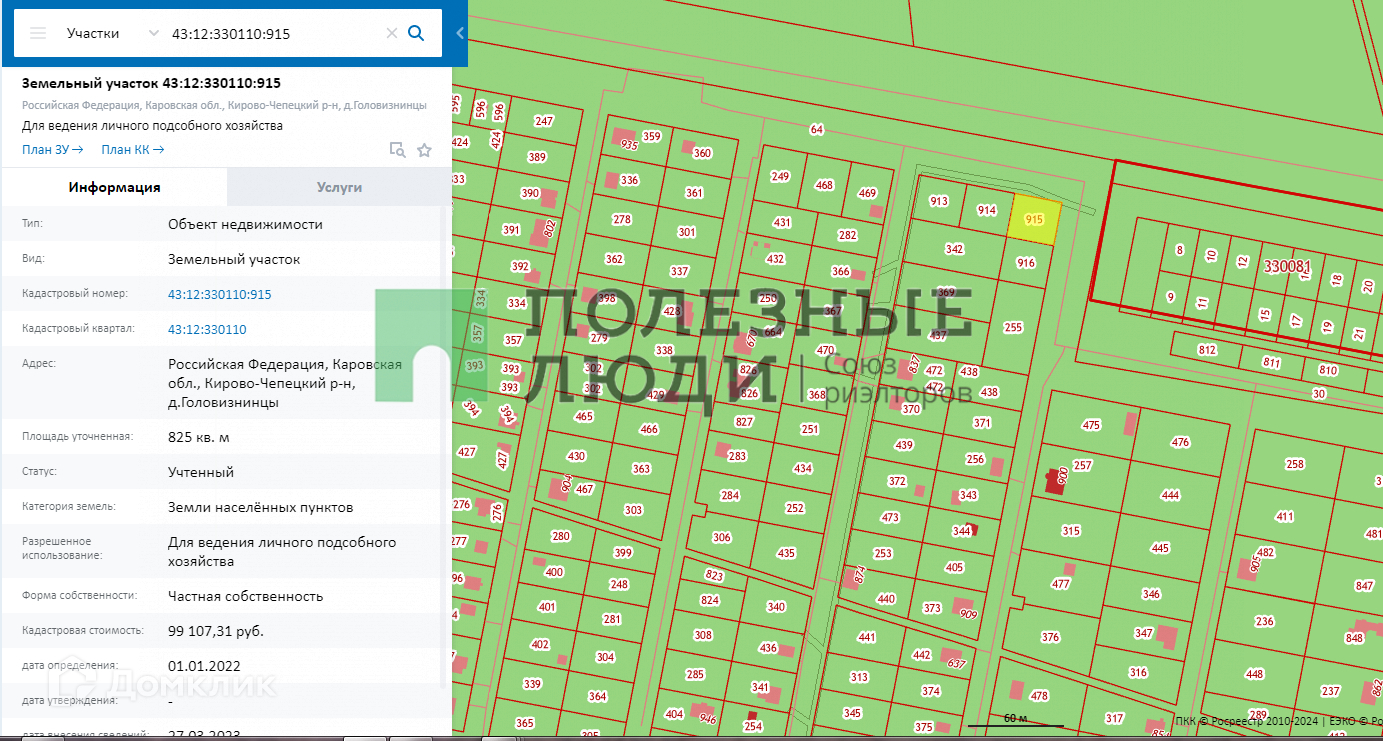Click the cadastral number link 43:12:330110:915

click(220, 294)
